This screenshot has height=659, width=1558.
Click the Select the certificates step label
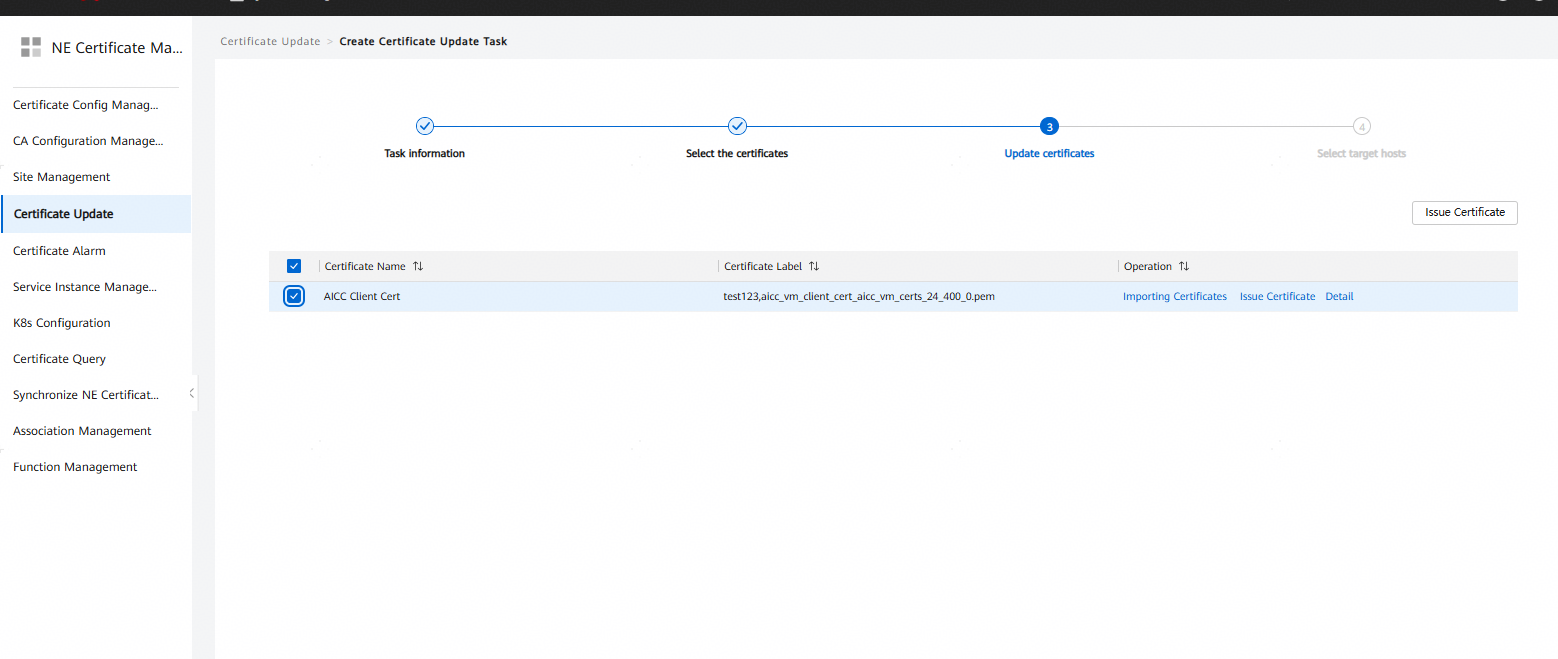coord(737,153)
